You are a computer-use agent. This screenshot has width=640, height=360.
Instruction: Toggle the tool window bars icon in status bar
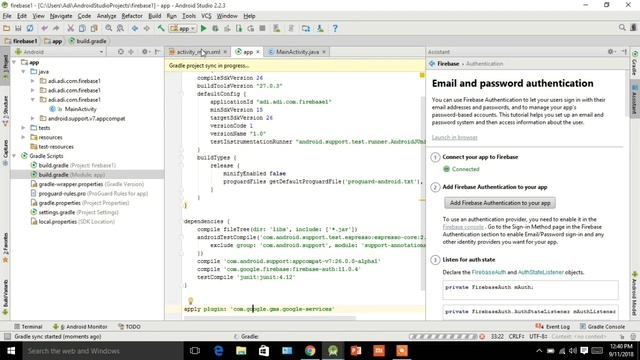[x=7, y=336]
